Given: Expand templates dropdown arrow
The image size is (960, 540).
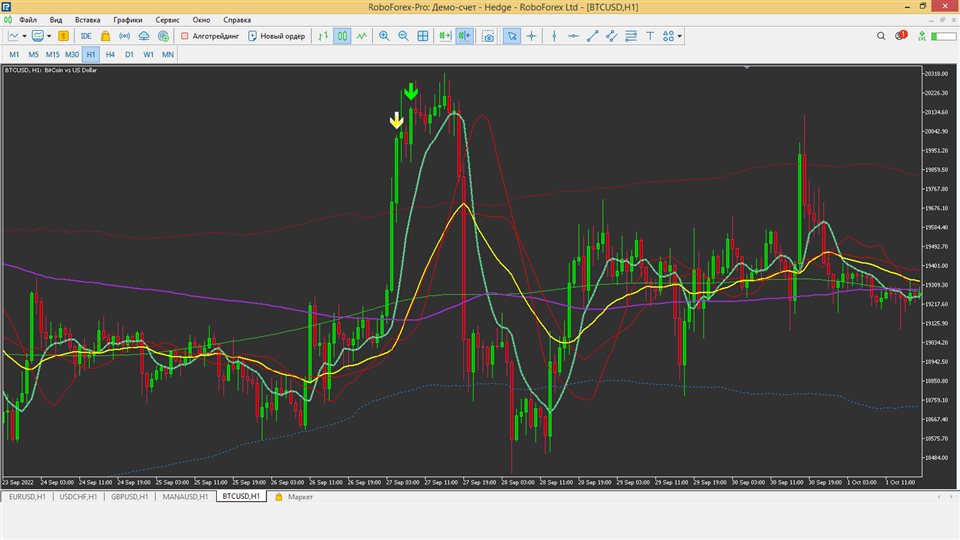Looking at the screenshot, I should [x=49, y=36].
